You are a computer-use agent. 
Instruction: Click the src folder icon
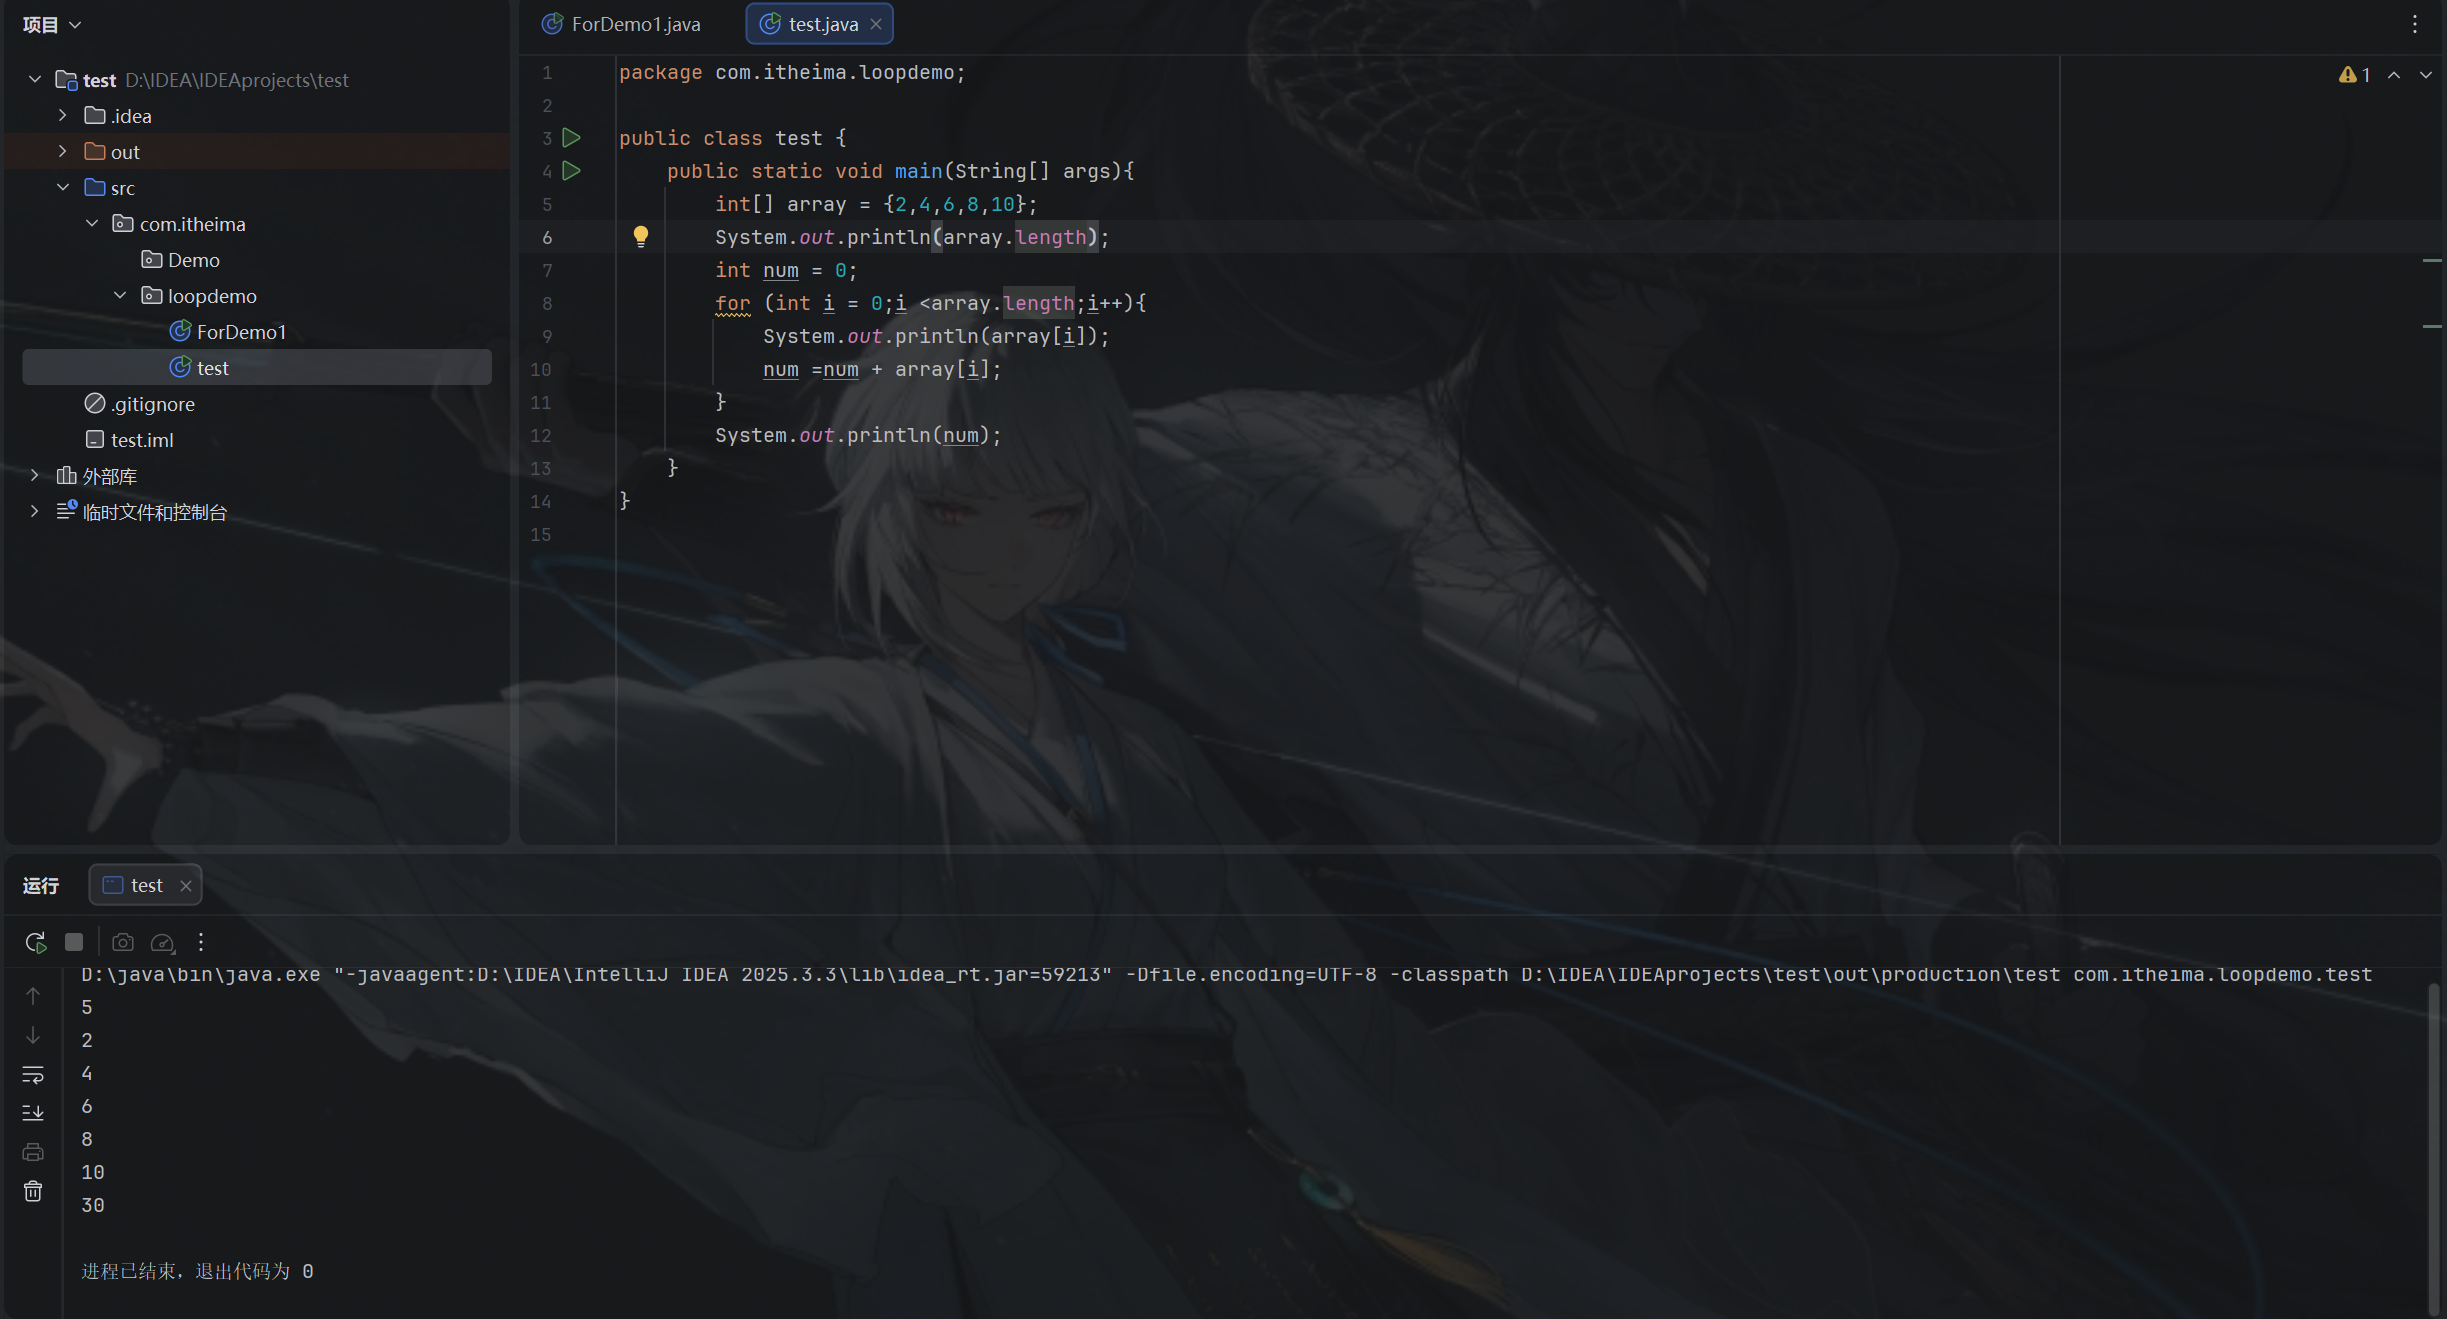pos(95,187)
